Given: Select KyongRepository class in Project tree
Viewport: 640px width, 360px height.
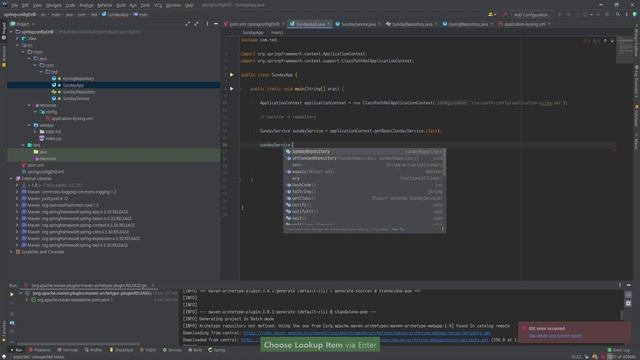Looking at the screenshot, I should tap(74, 78).
